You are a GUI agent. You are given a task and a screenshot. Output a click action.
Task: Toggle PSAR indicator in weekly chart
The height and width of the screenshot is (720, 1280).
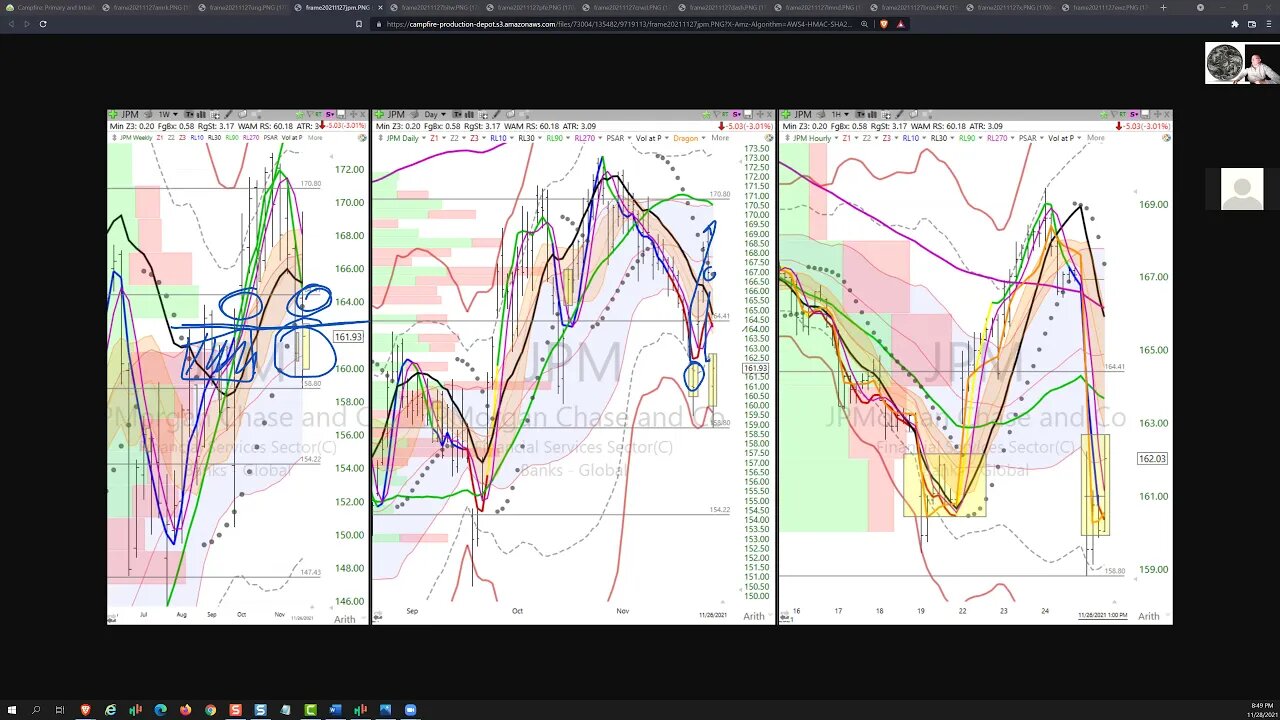pos(271,138)
